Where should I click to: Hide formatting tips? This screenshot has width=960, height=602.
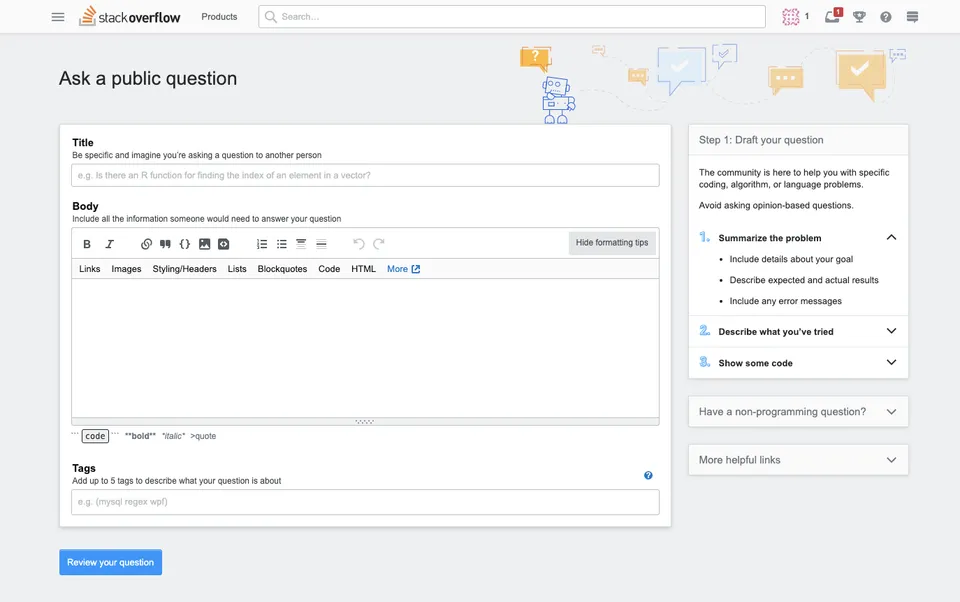[612, 243]
